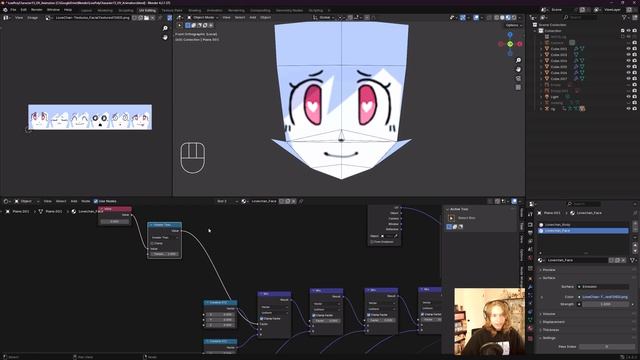Open the Object Mode dropdown
Image resolution: width=640 pixels, height=360 pixels.
point(202,18)
